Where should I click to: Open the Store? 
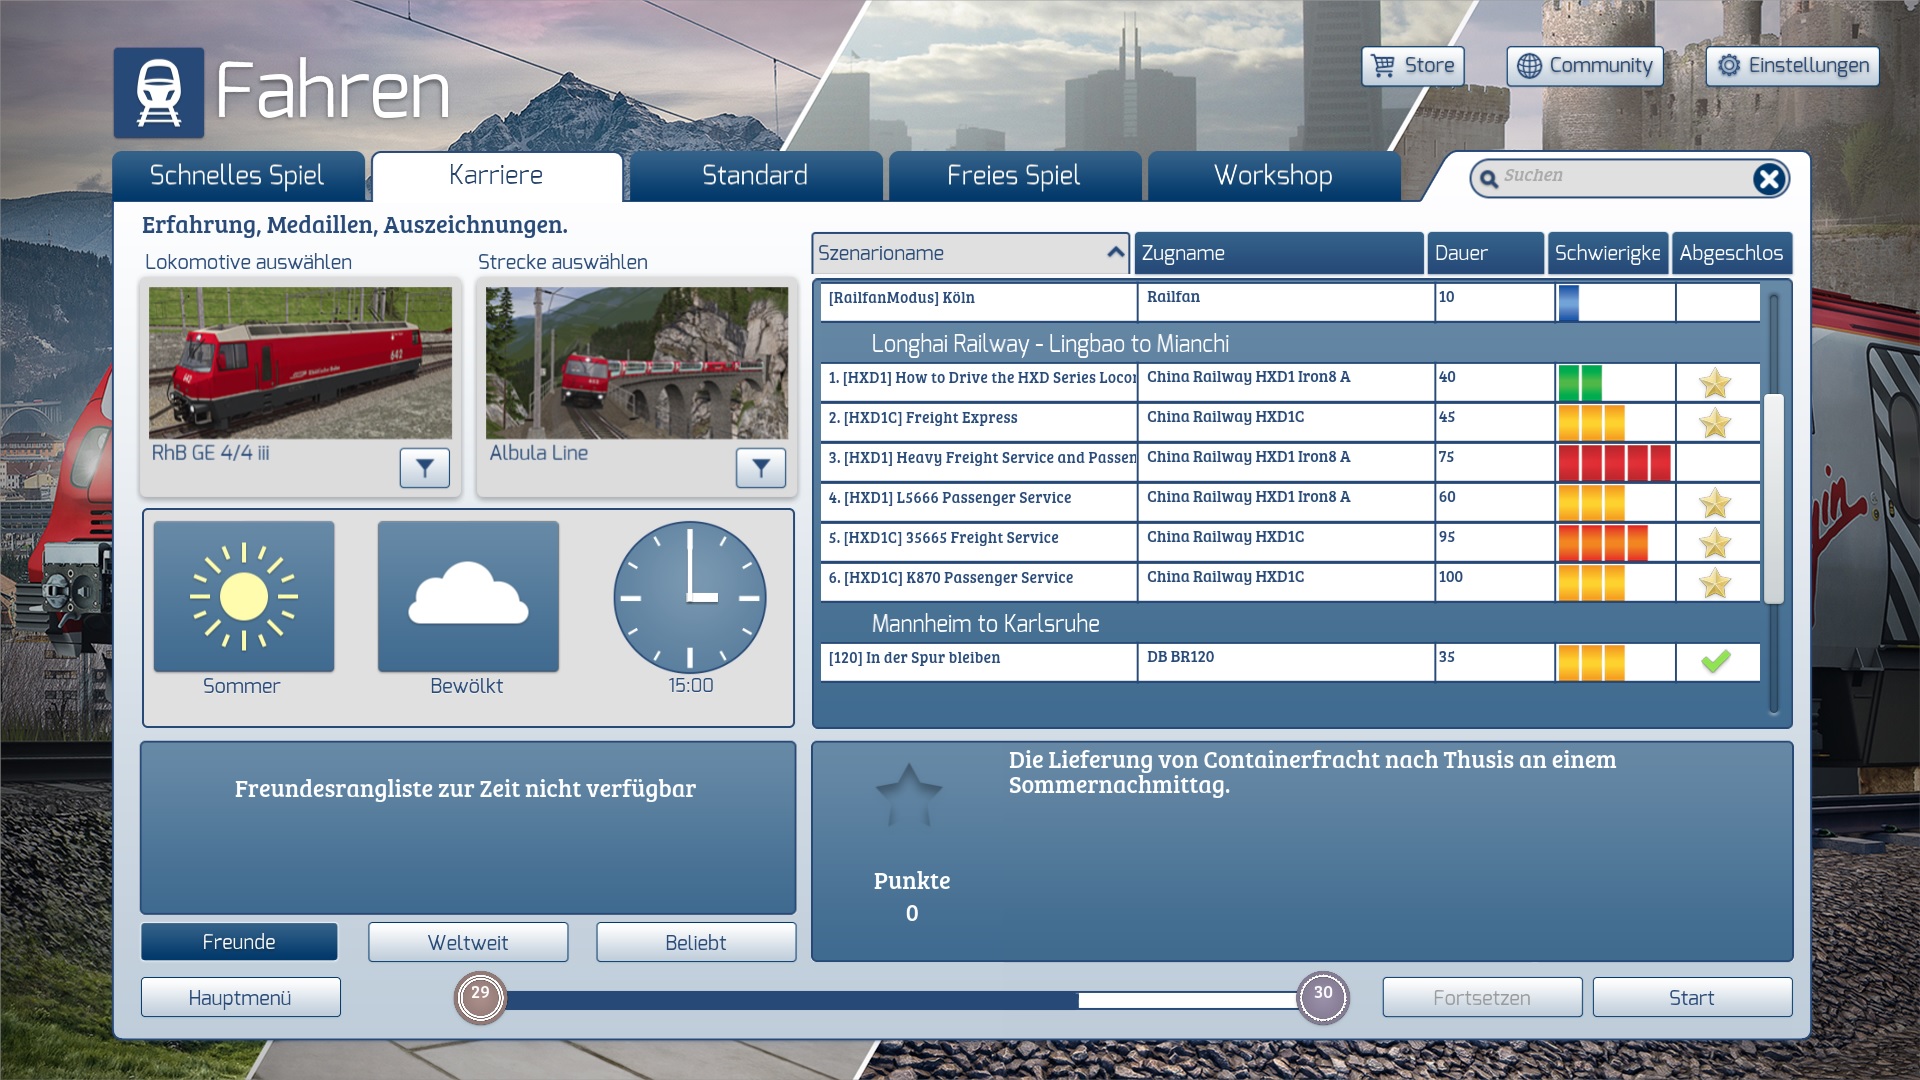coord(1413,66)
